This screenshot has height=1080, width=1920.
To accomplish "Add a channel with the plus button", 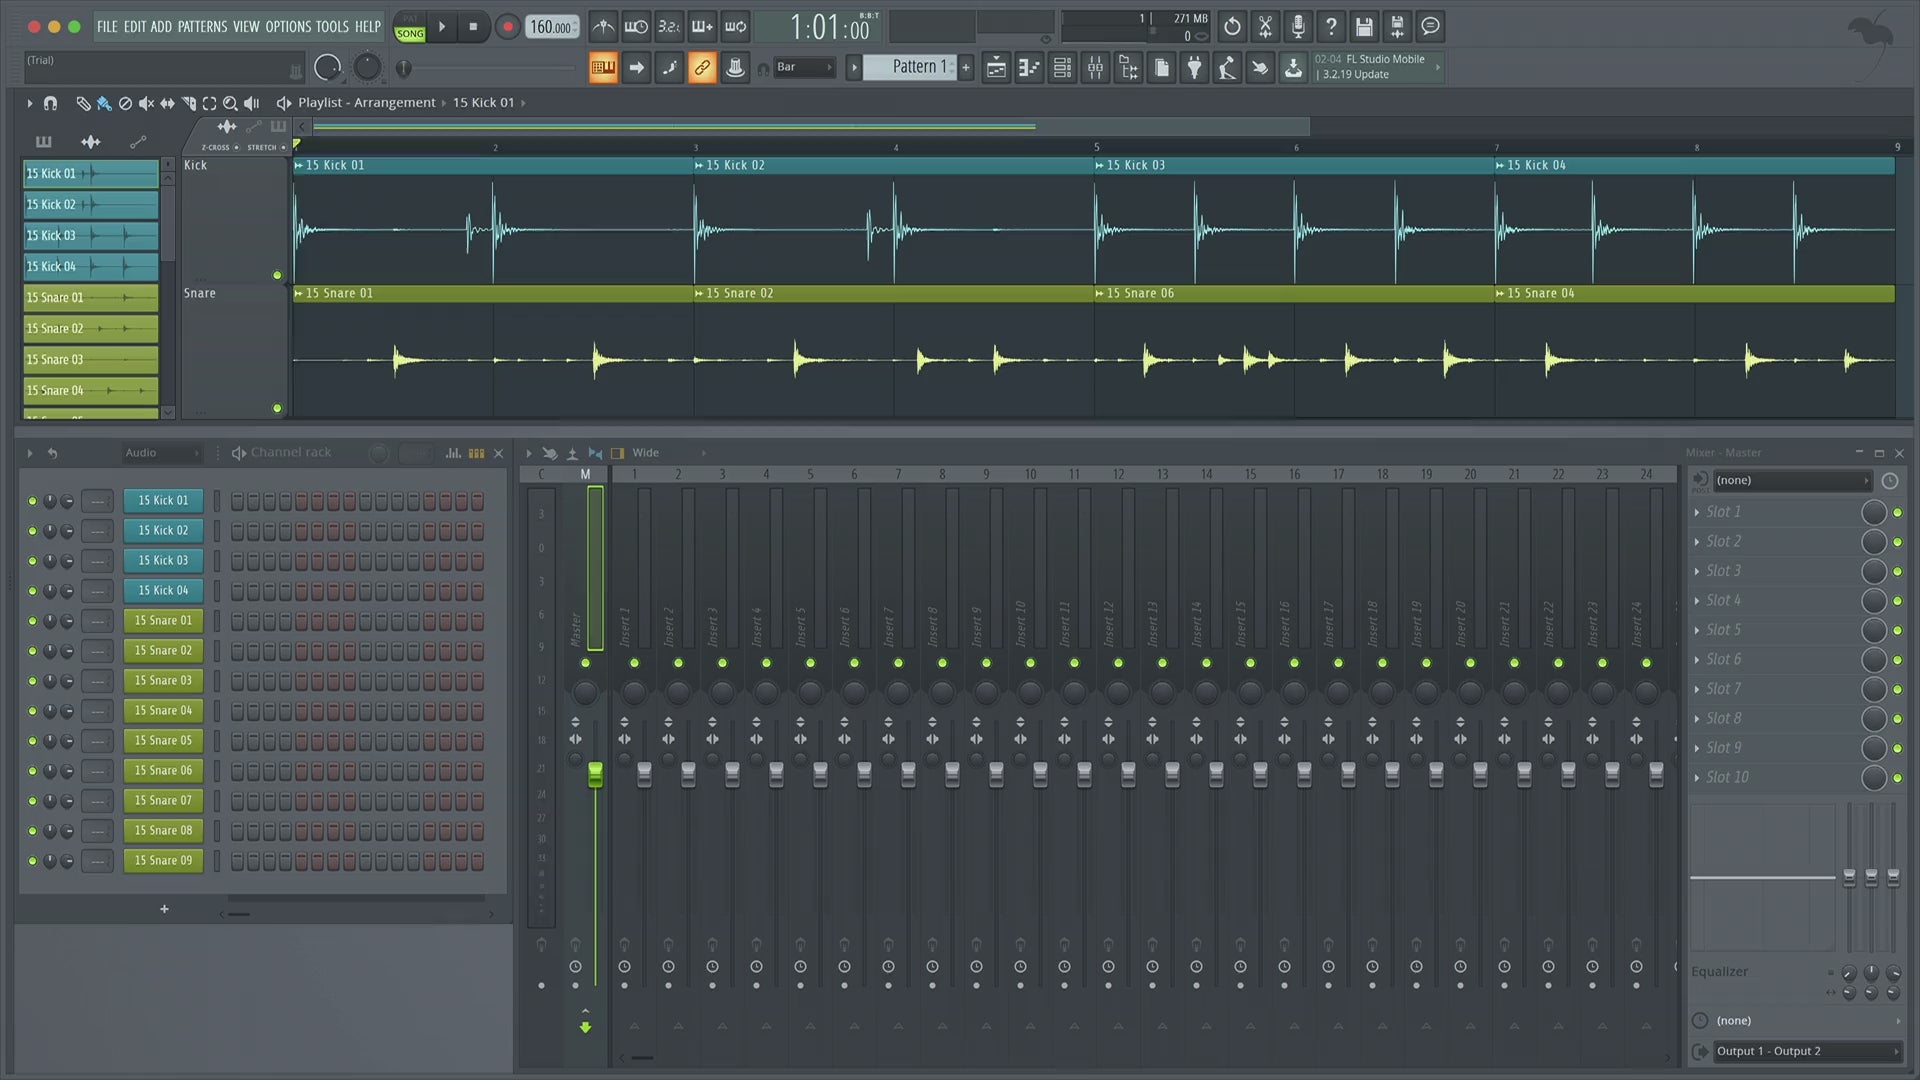I will 164,909.
